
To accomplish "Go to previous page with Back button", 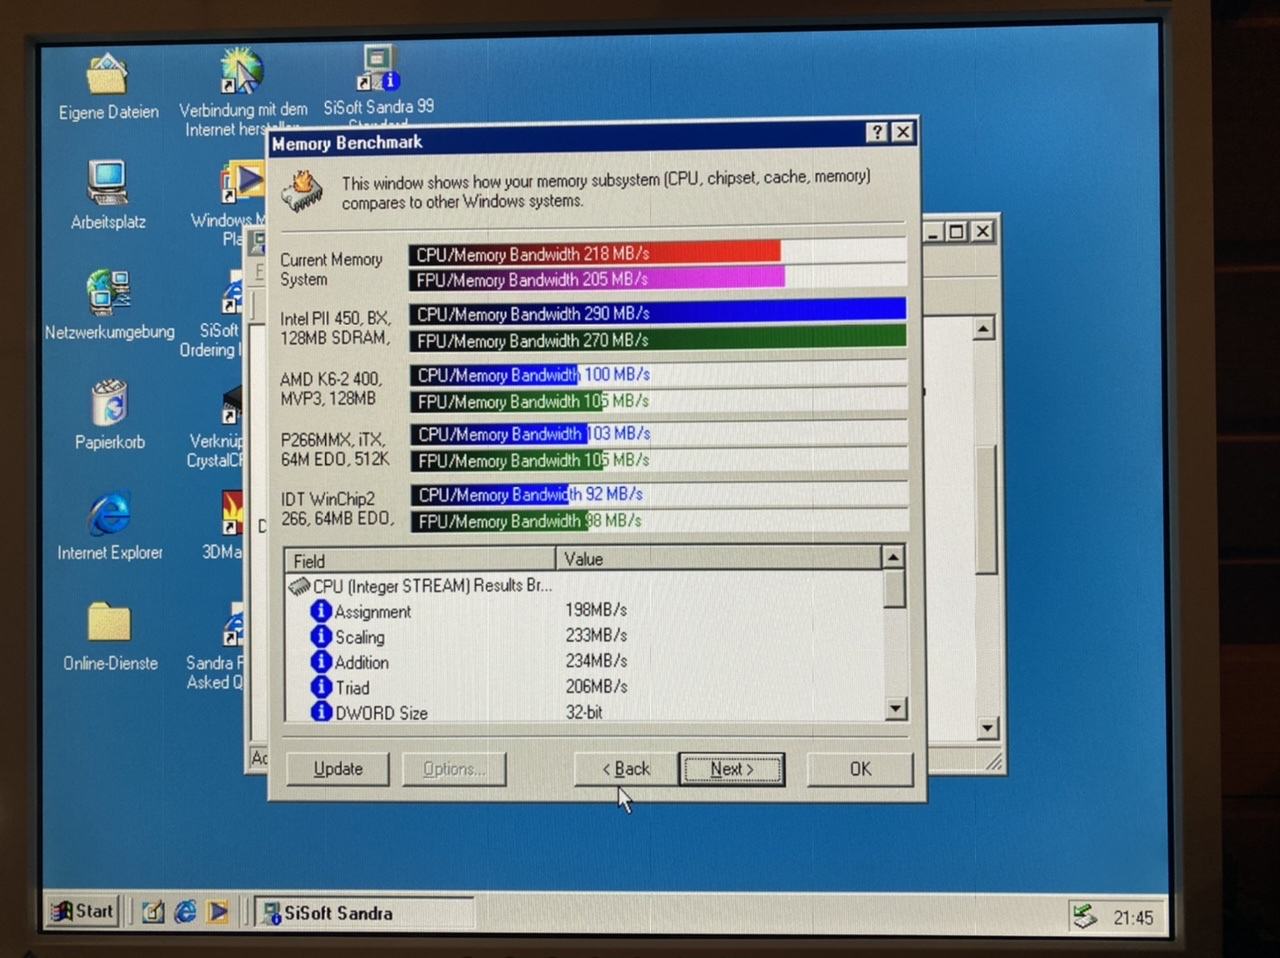I will pyautogui.click(x=626, y=769).
